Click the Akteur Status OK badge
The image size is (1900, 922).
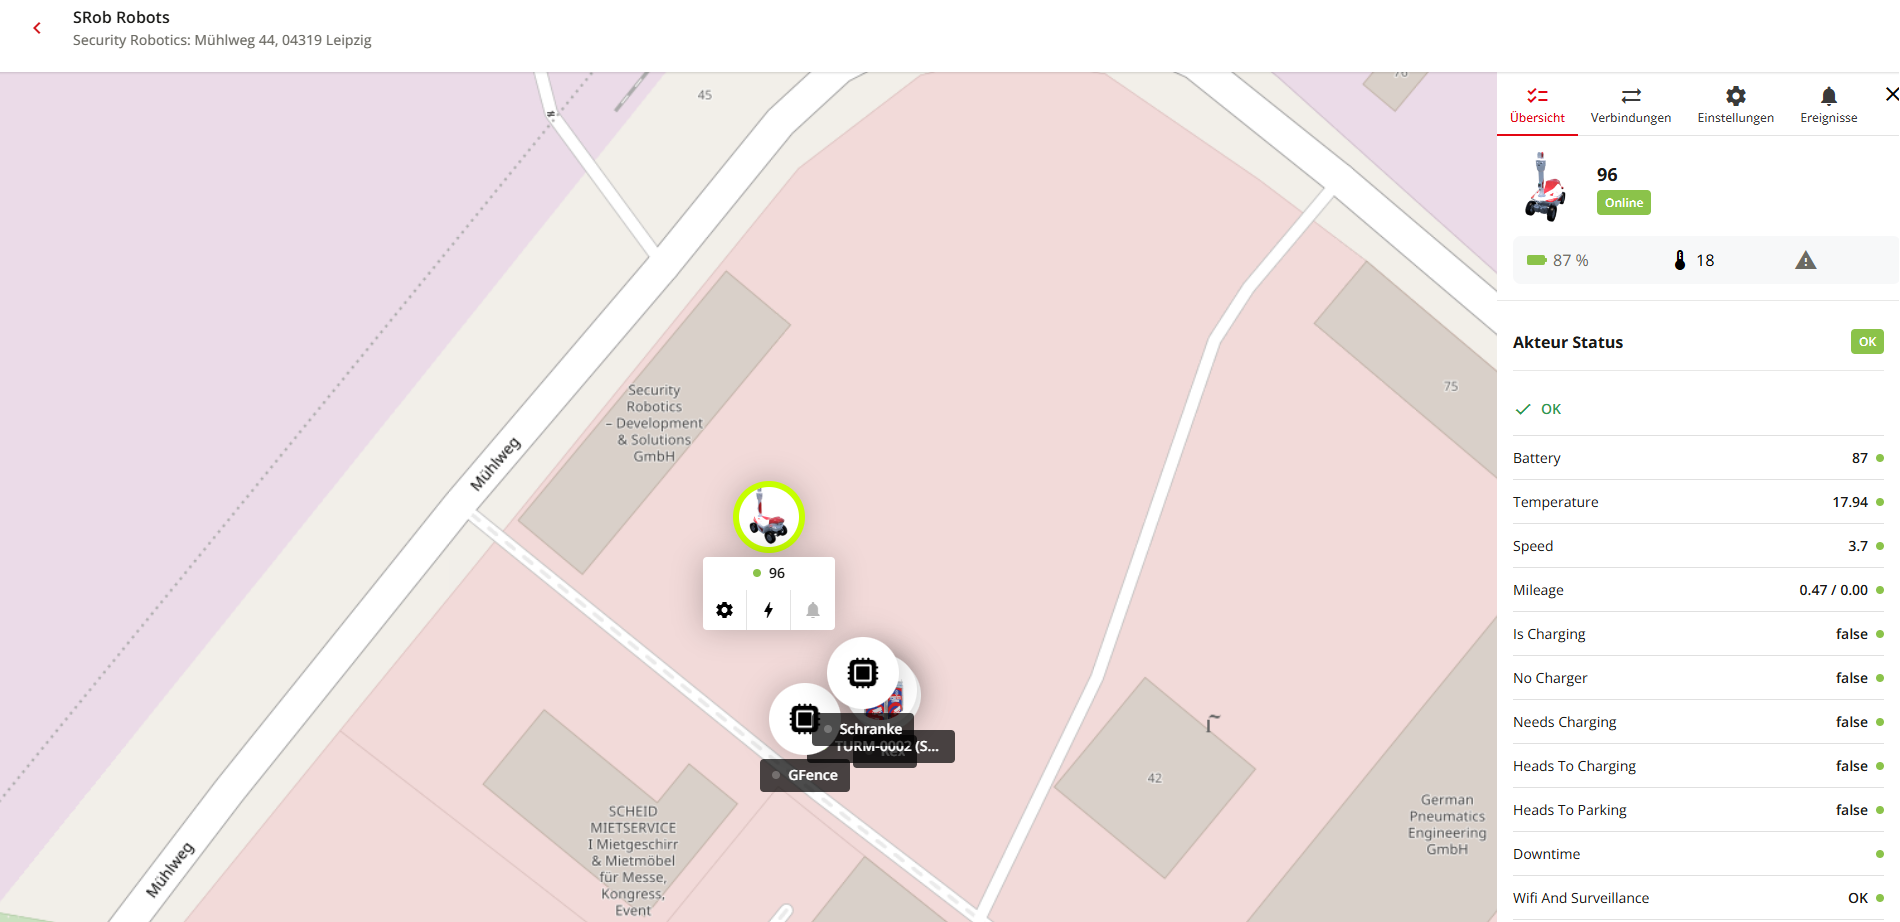click(x=1867, y=342)
